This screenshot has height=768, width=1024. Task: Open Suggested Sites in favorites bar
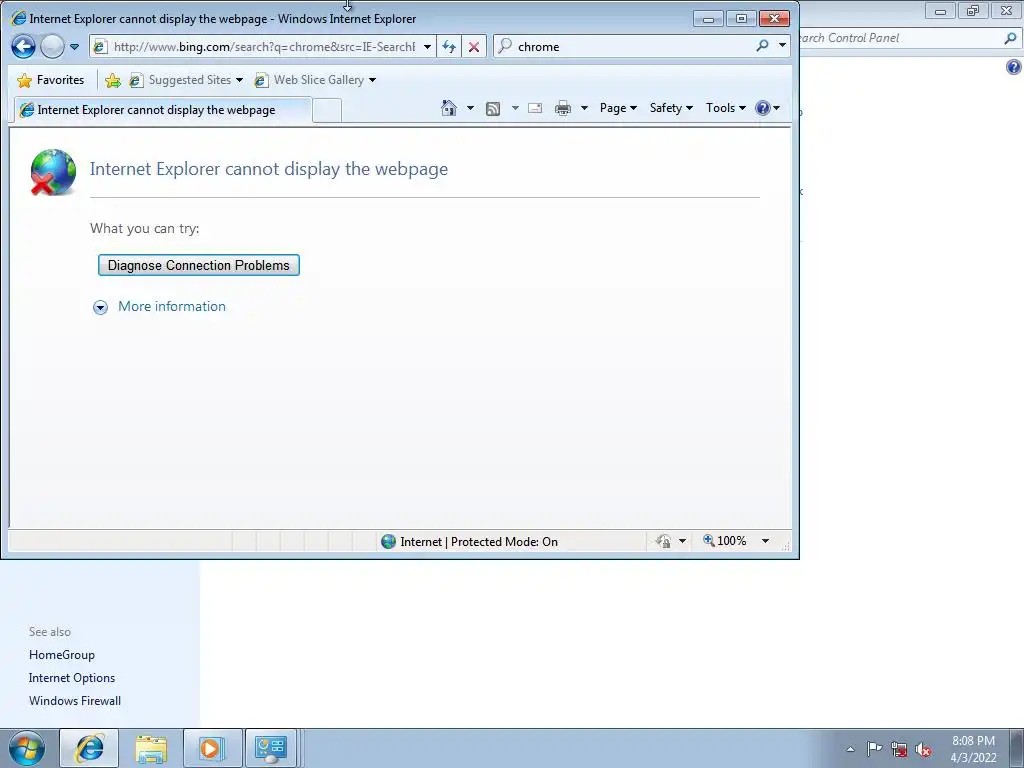(x=180, y=80)
